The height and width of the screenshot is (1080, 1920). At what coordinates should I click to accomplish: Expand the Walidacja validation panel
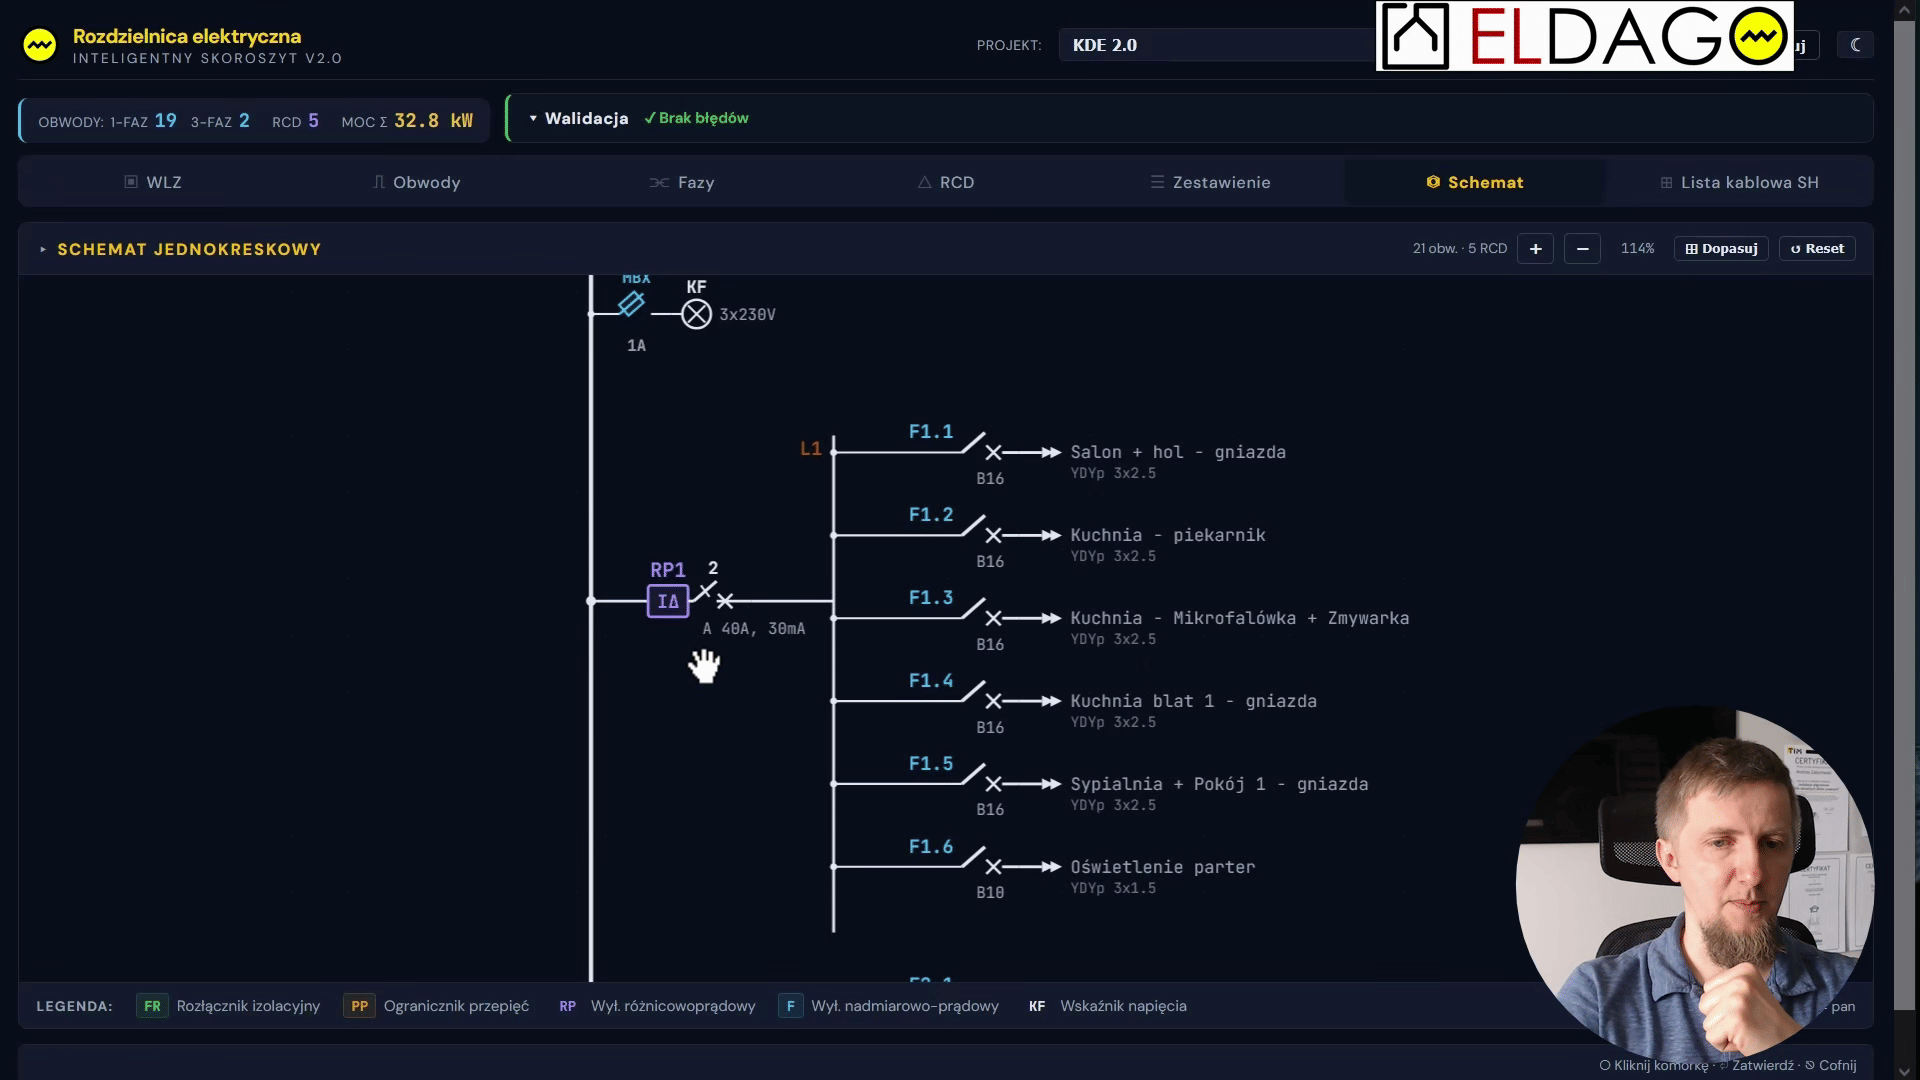(x=579, y=118)
